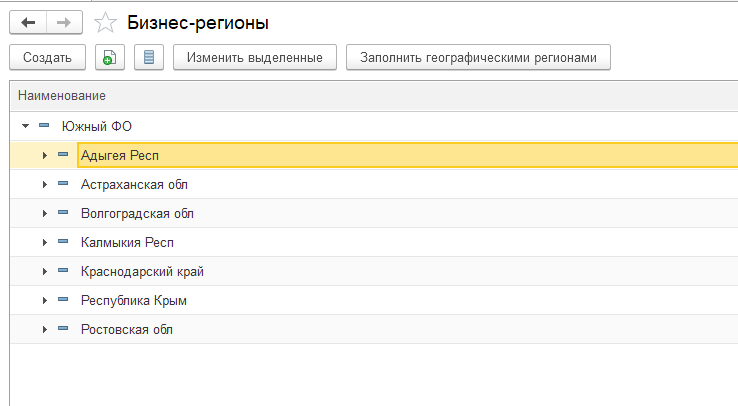Image resolution: width=738 pixels, height=406 pixels.
Task: Click the create-by-copying document icon
Action: [x=110, y=57]
